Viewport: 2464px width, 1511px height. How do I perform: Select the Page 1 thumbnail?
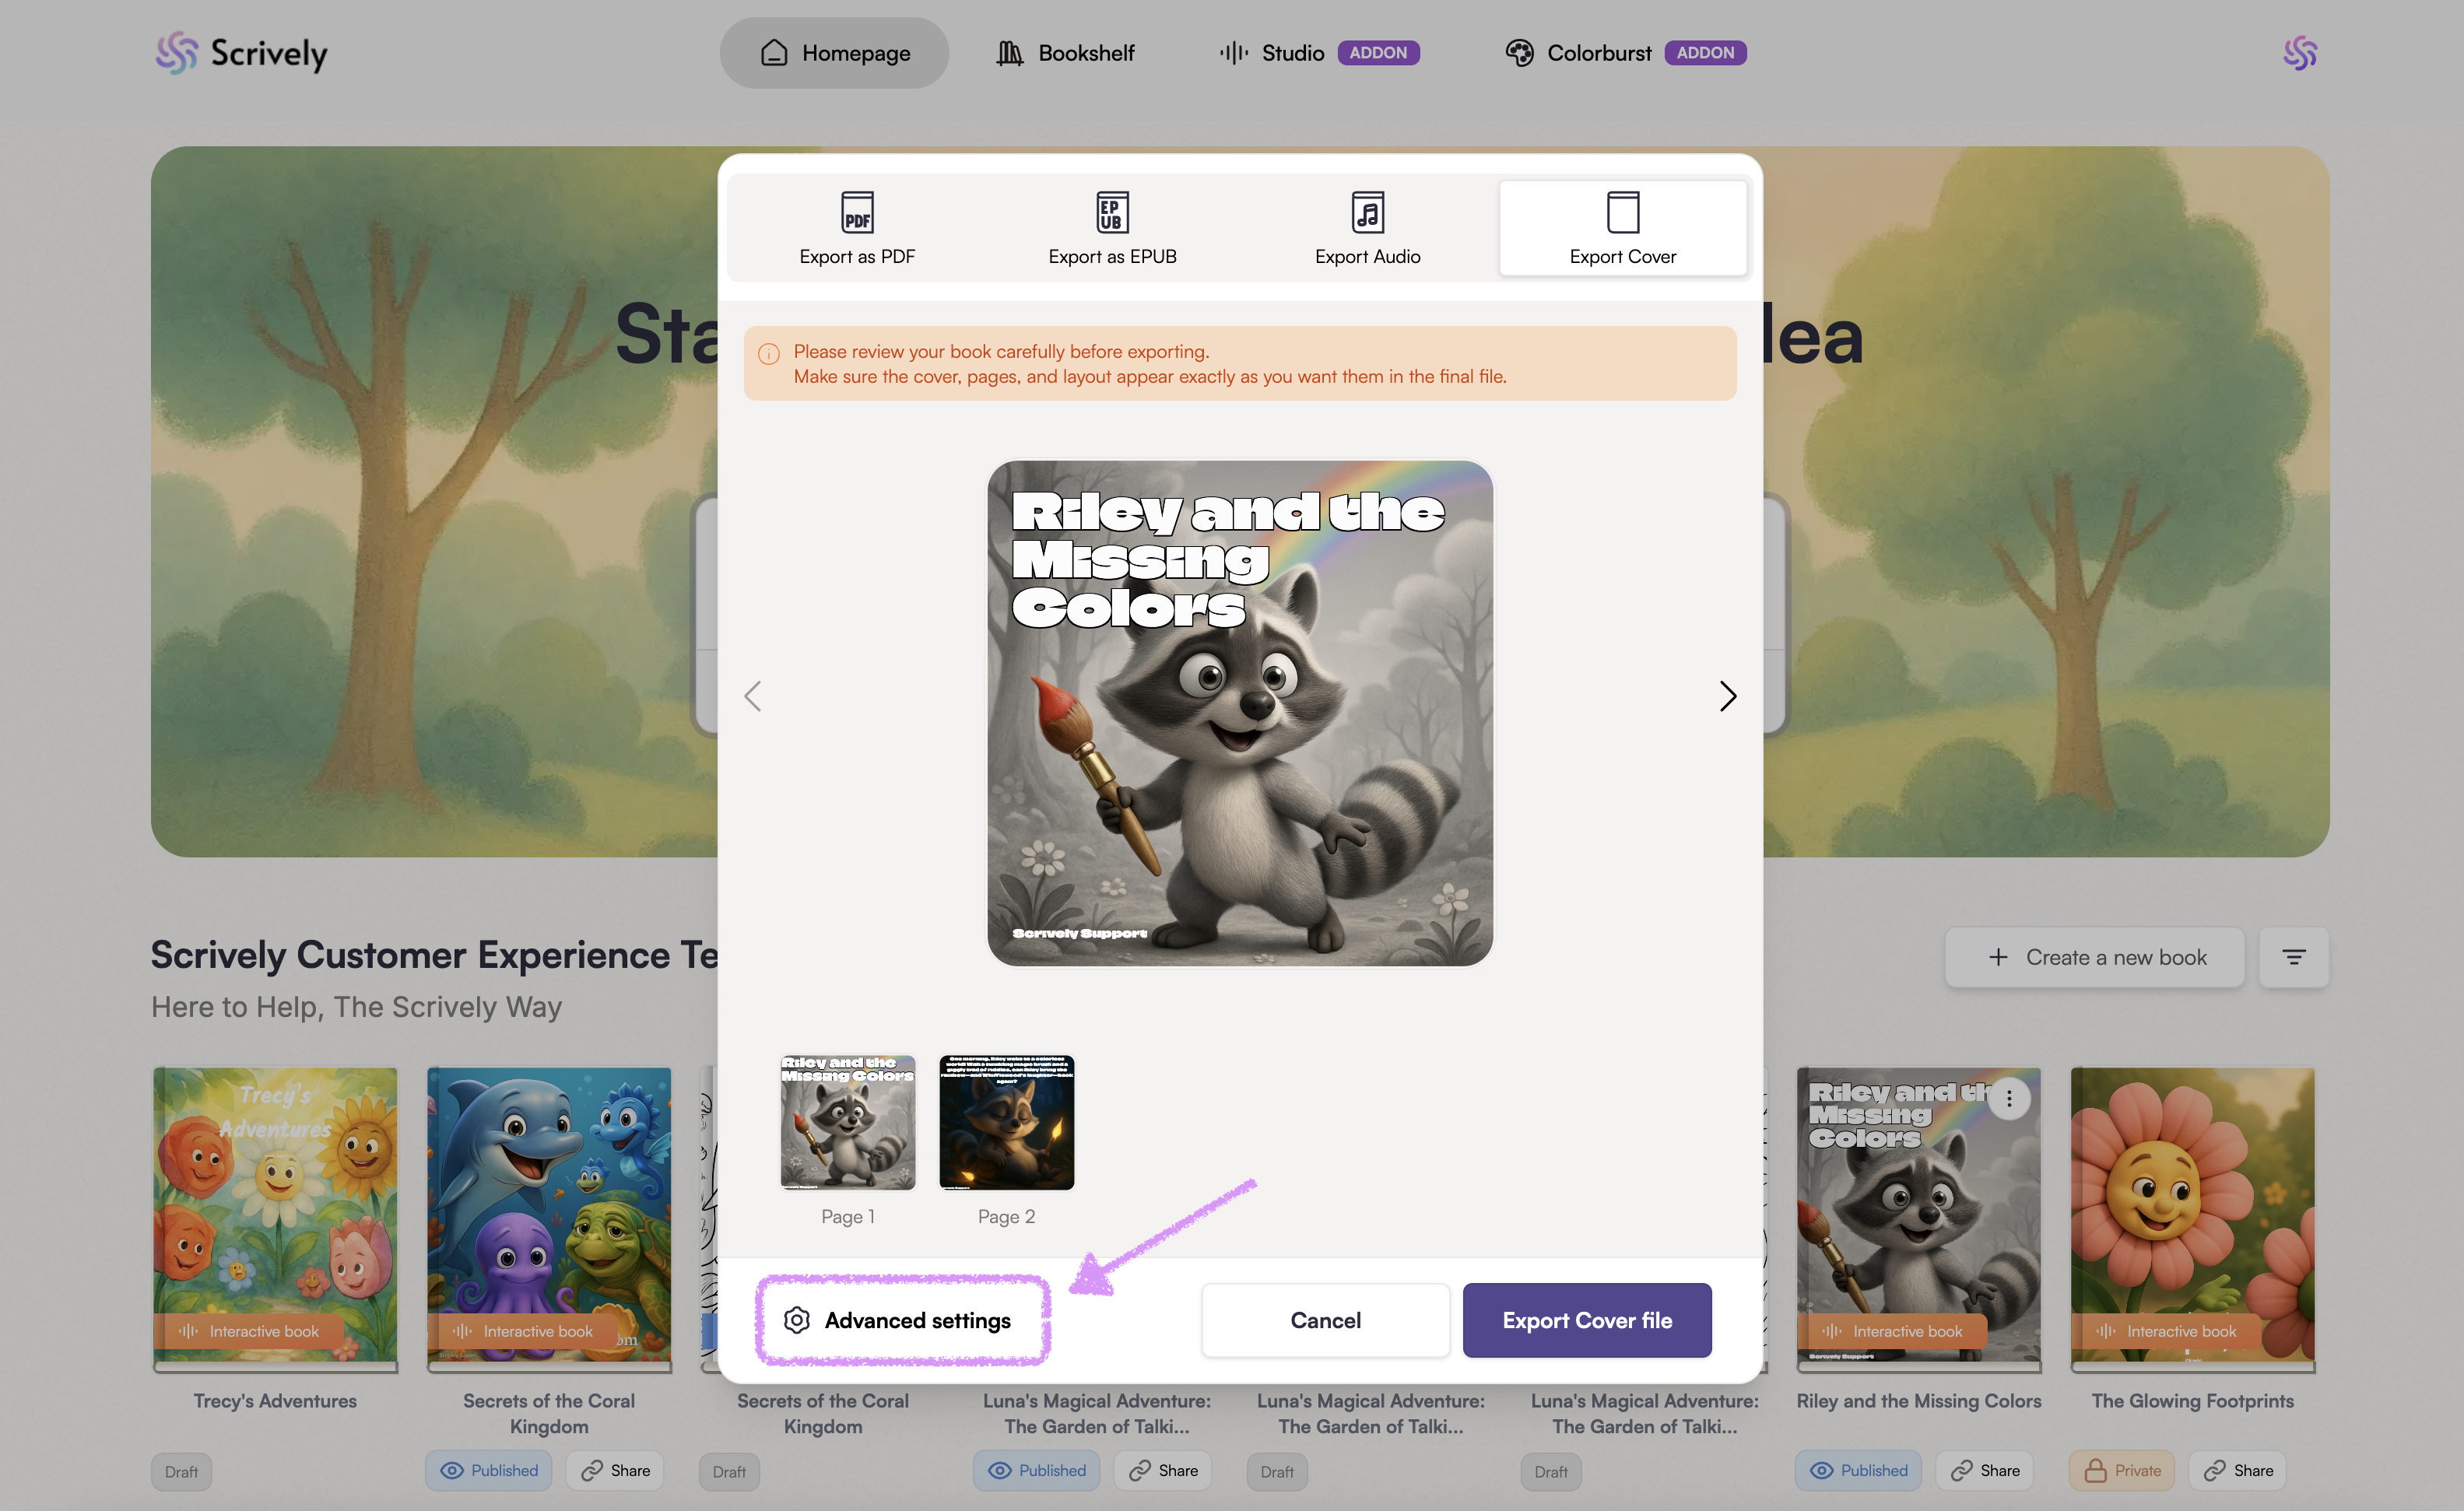[847, 1122]
